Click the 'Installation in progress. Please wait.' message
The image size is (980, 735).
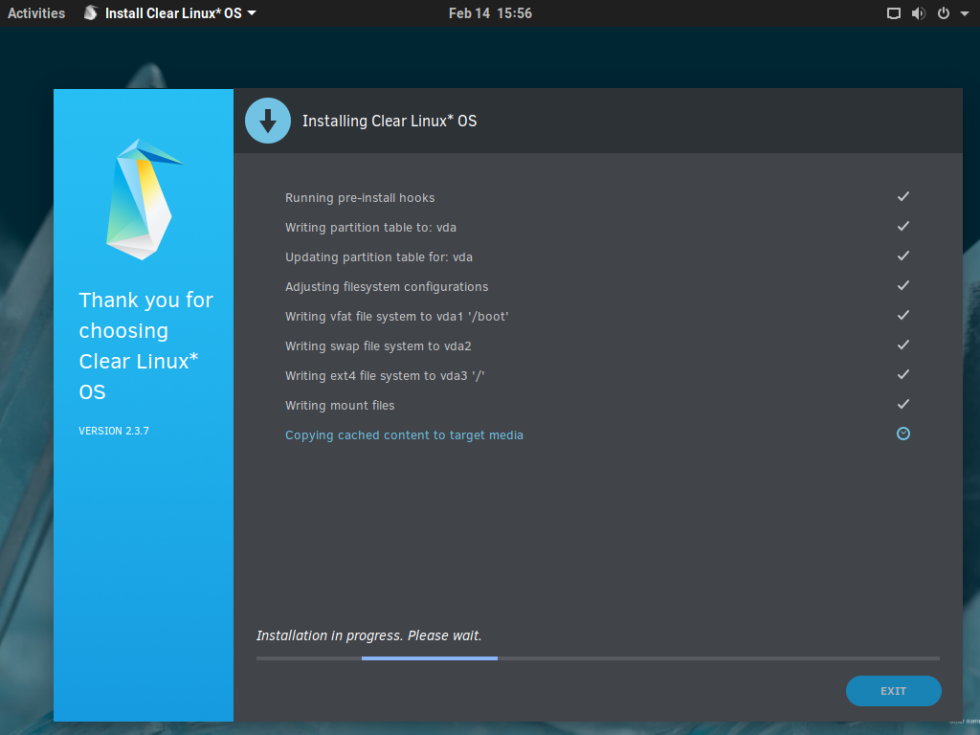tap(372, 635)
